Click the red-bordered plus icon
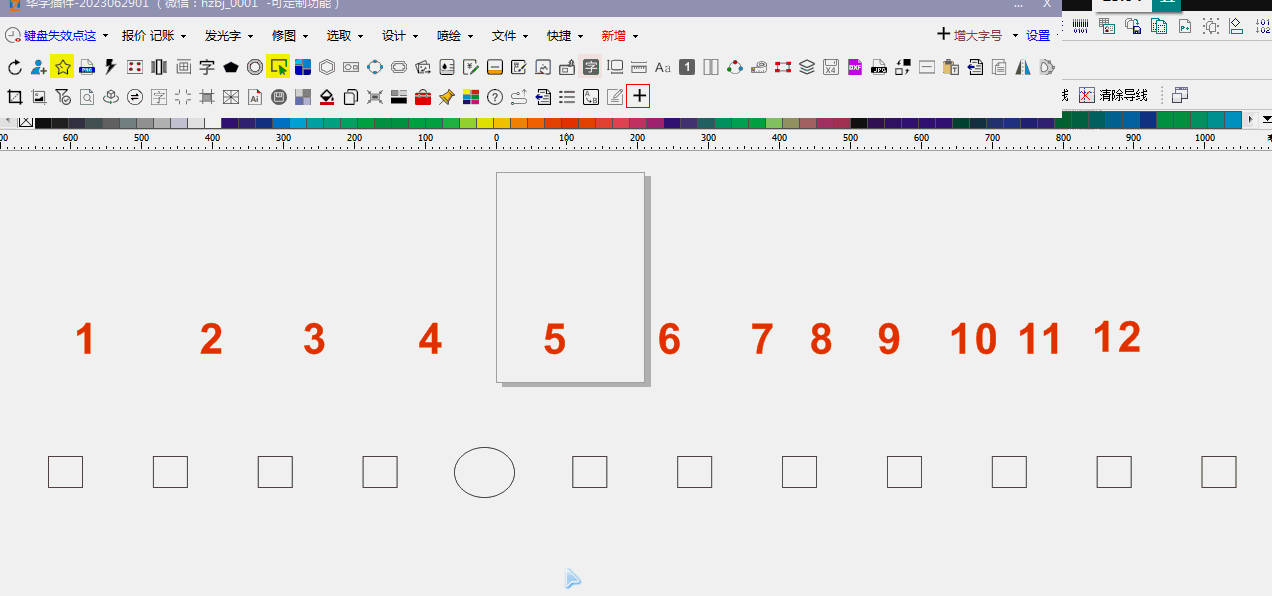 pos(638,96)
